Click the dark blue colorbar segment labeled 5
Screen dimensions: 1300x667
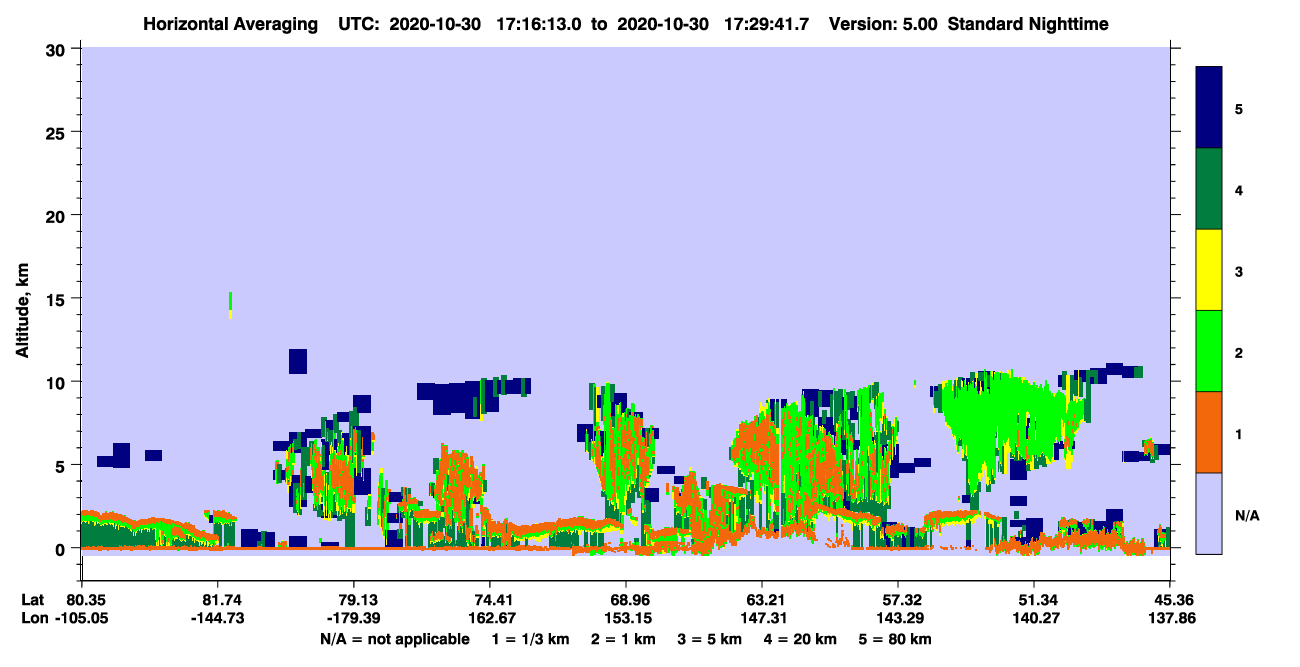(x=1209, y=108)
